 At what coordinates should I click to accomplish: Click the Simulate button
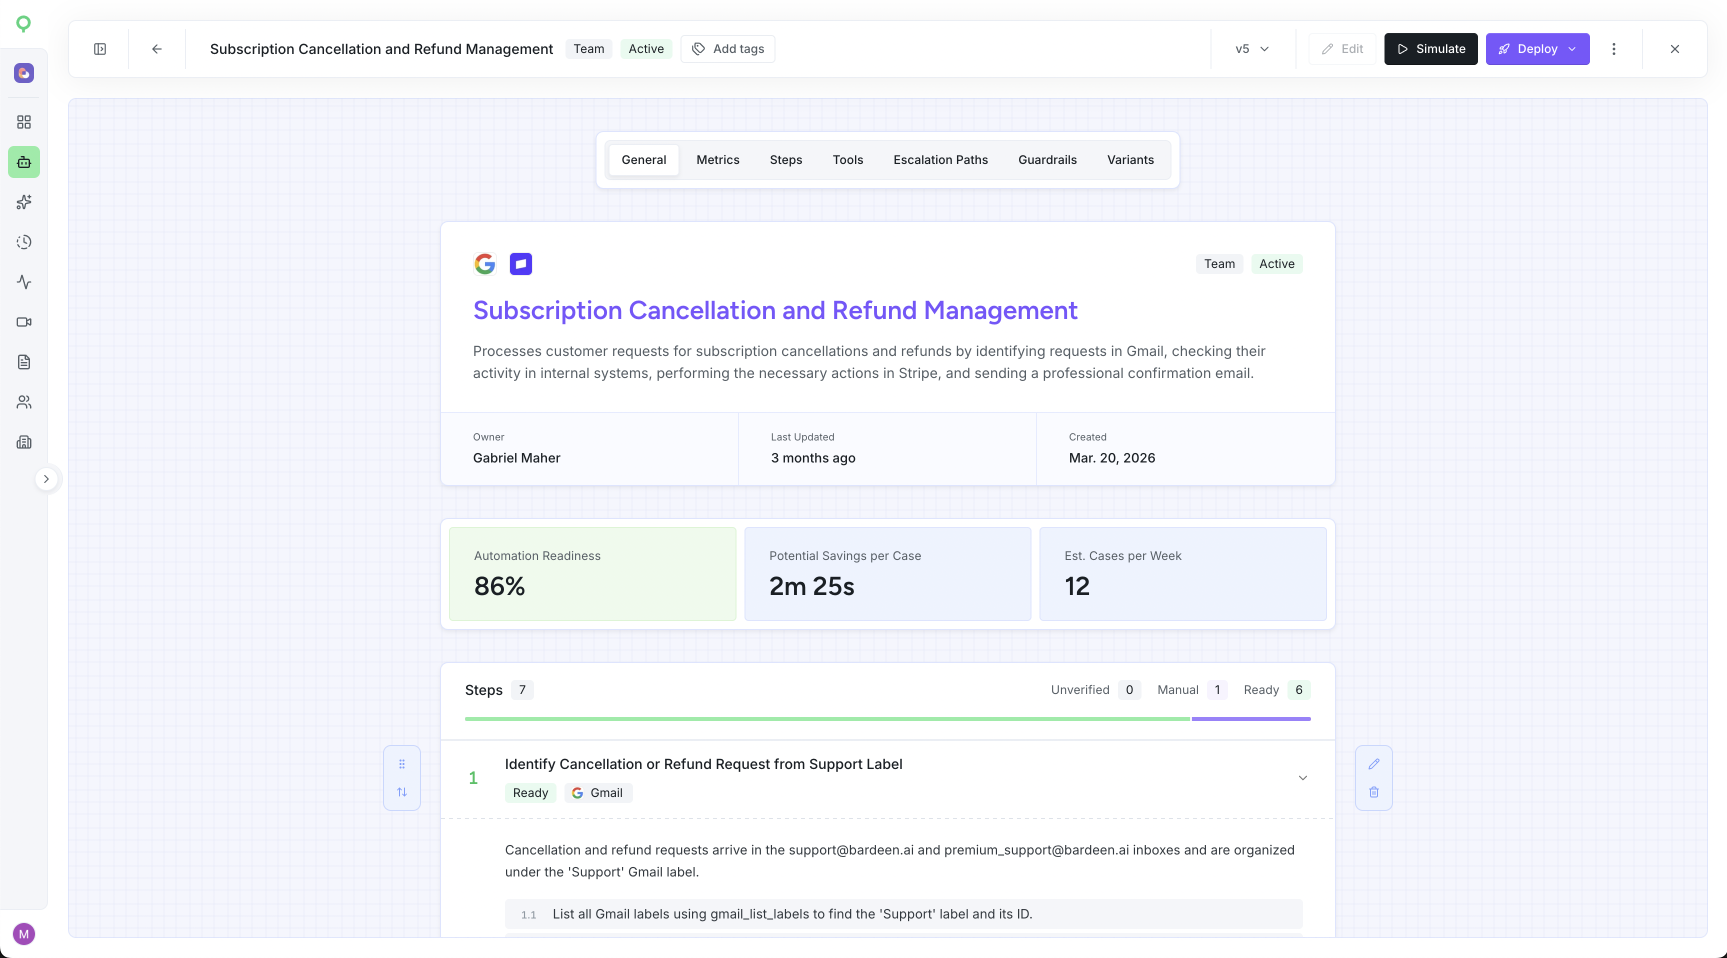[1431, 49]
